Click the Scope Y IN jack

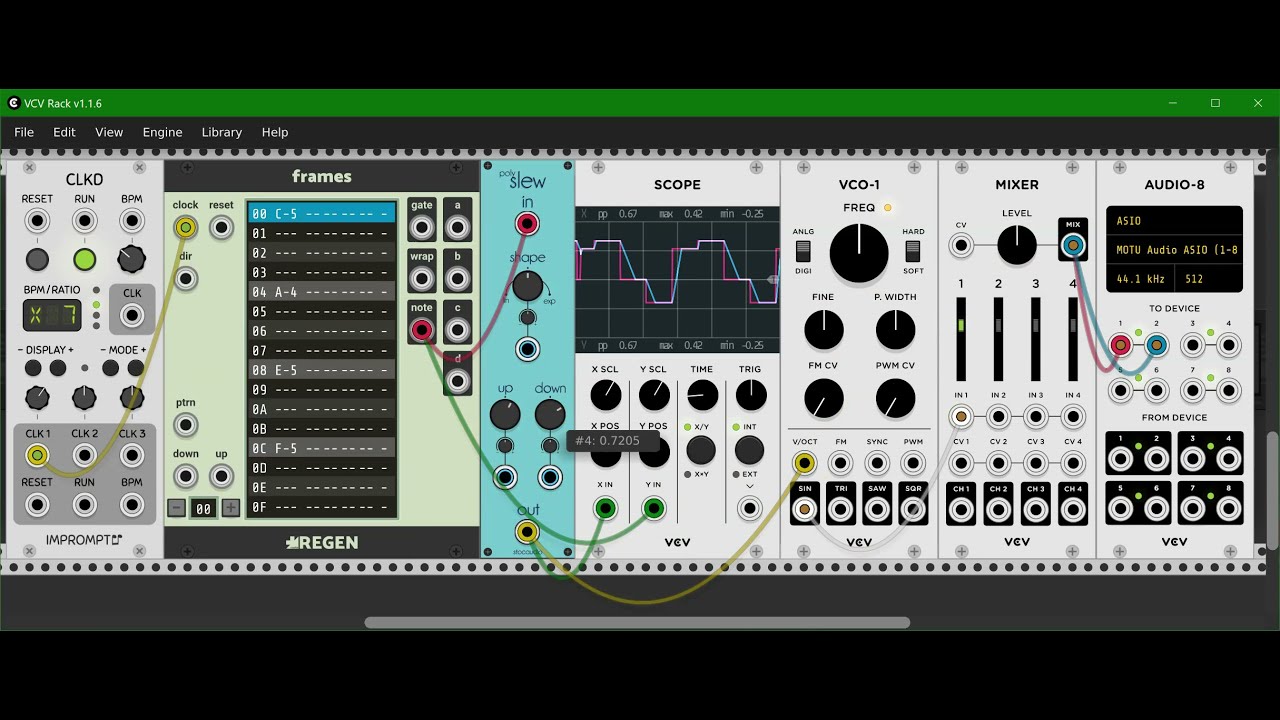point(653,509)
